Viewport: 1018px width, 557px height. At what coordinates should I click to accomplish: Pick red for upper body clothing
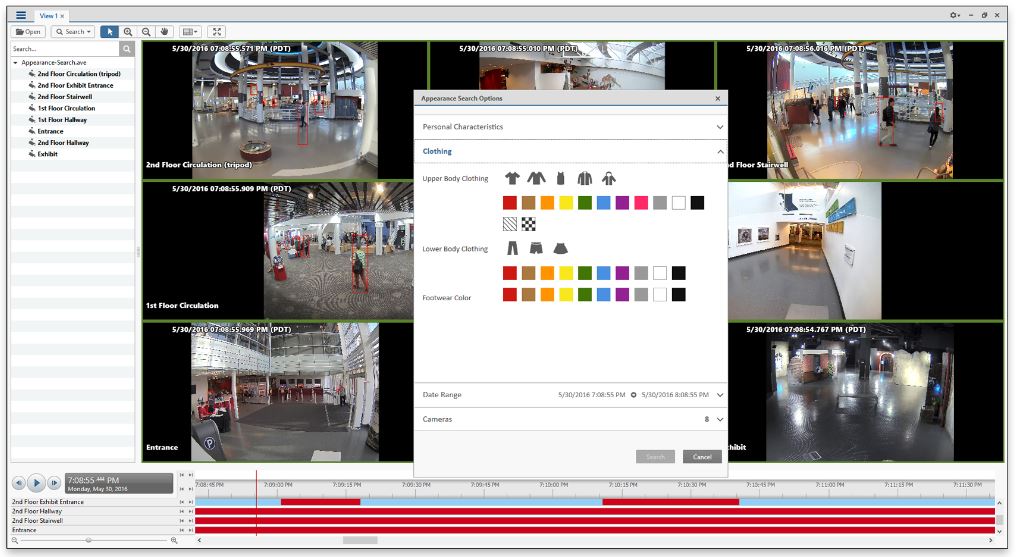point(510,203)
